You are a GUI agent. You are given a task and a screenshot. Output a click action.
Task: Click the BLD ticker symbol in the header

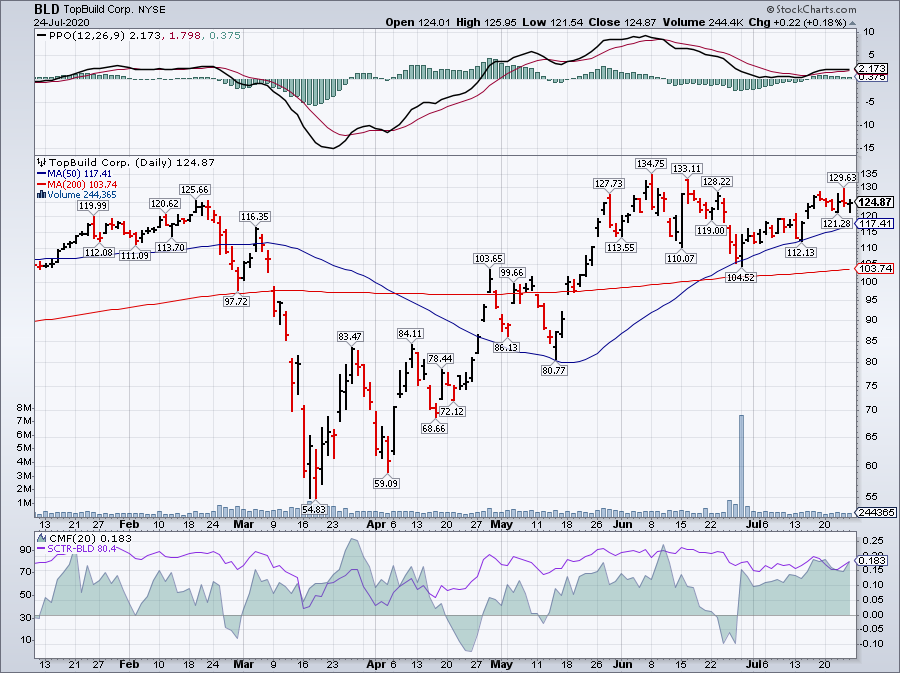(46, 9)
